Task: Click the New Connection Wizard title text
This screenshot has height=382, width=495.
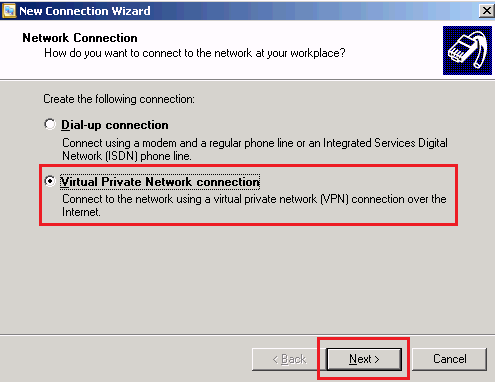Action: point(85,11)
